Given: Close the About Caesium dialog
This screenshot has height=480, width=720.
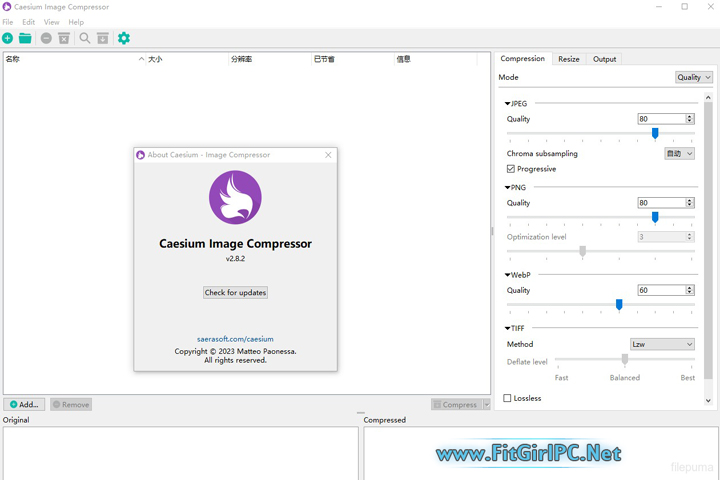Looking at the screenshot, I should tap(328, 155).
